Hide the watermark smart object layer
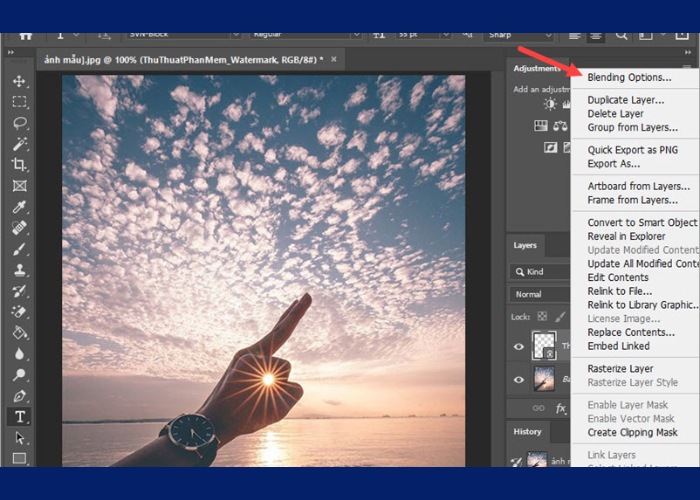Screen dimensions: 700x500 [x=518, y=346]
